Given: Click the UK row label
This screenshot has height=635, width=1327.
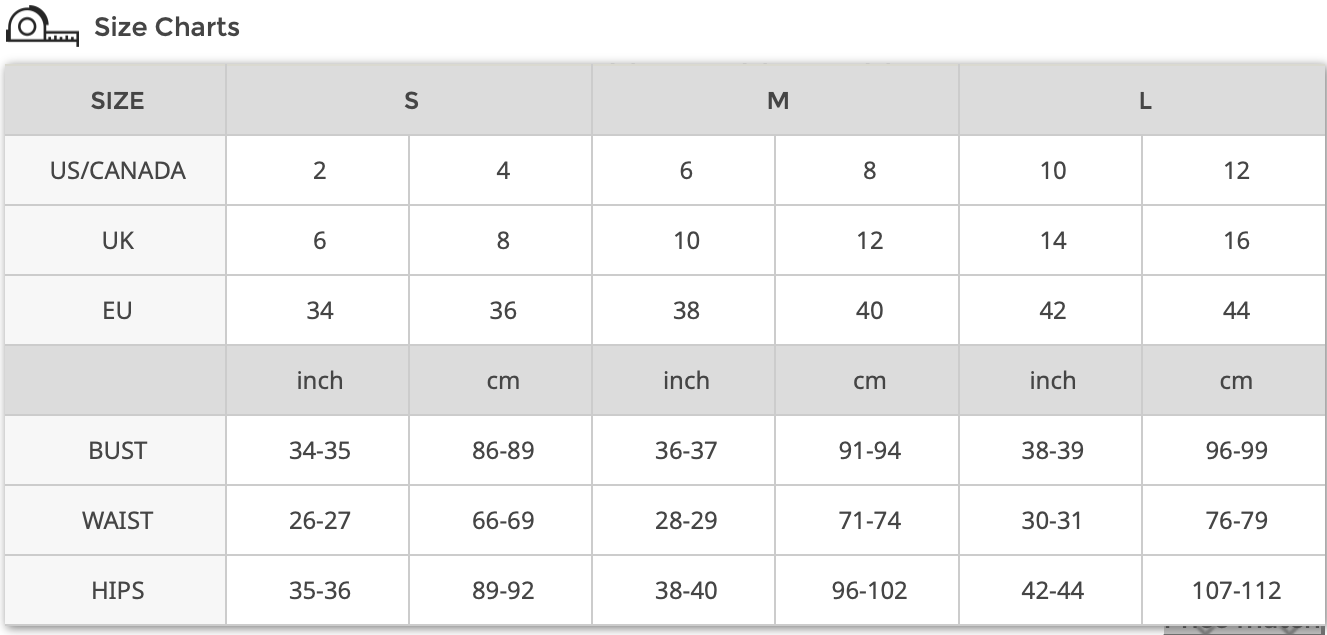Looking at the screenshot, I should 117,241.
